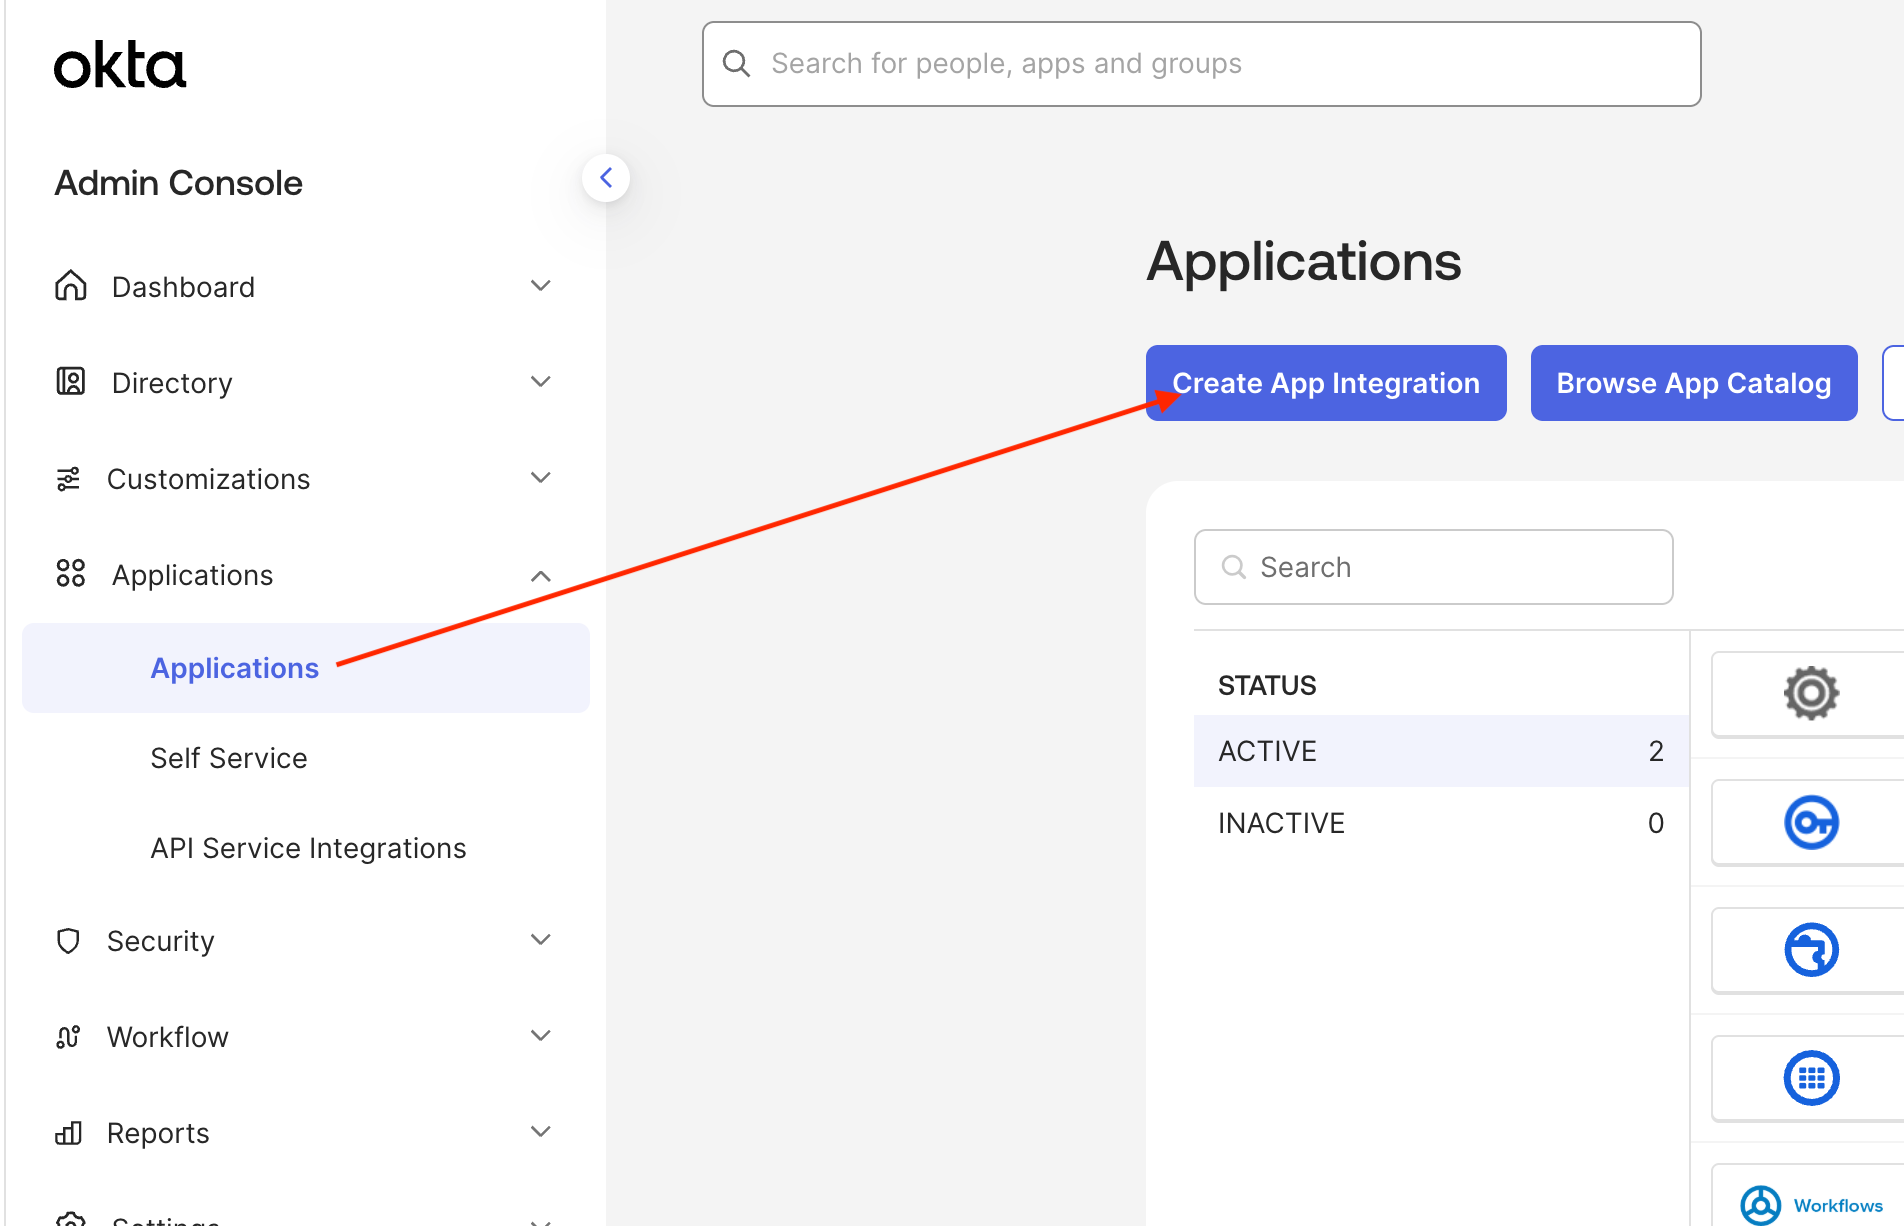Click the Reports bar chart icon

68,1133
